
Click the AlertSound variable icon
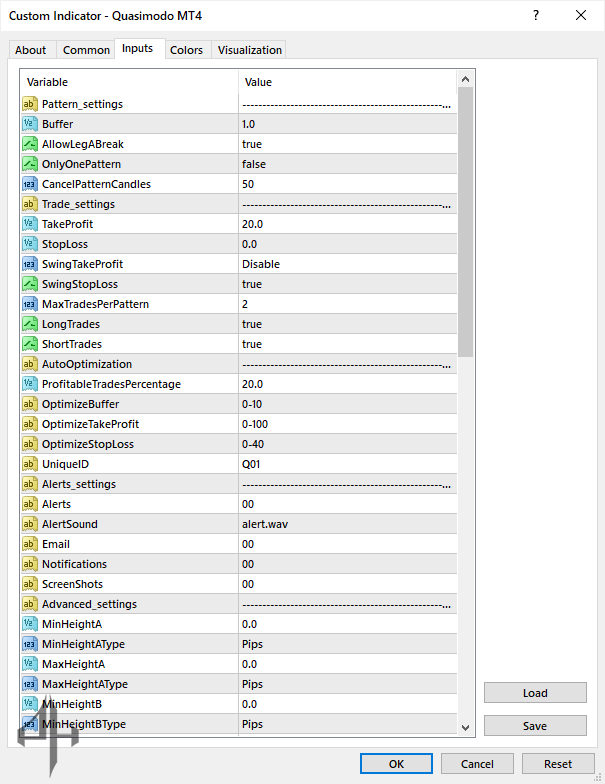point(29,524)
